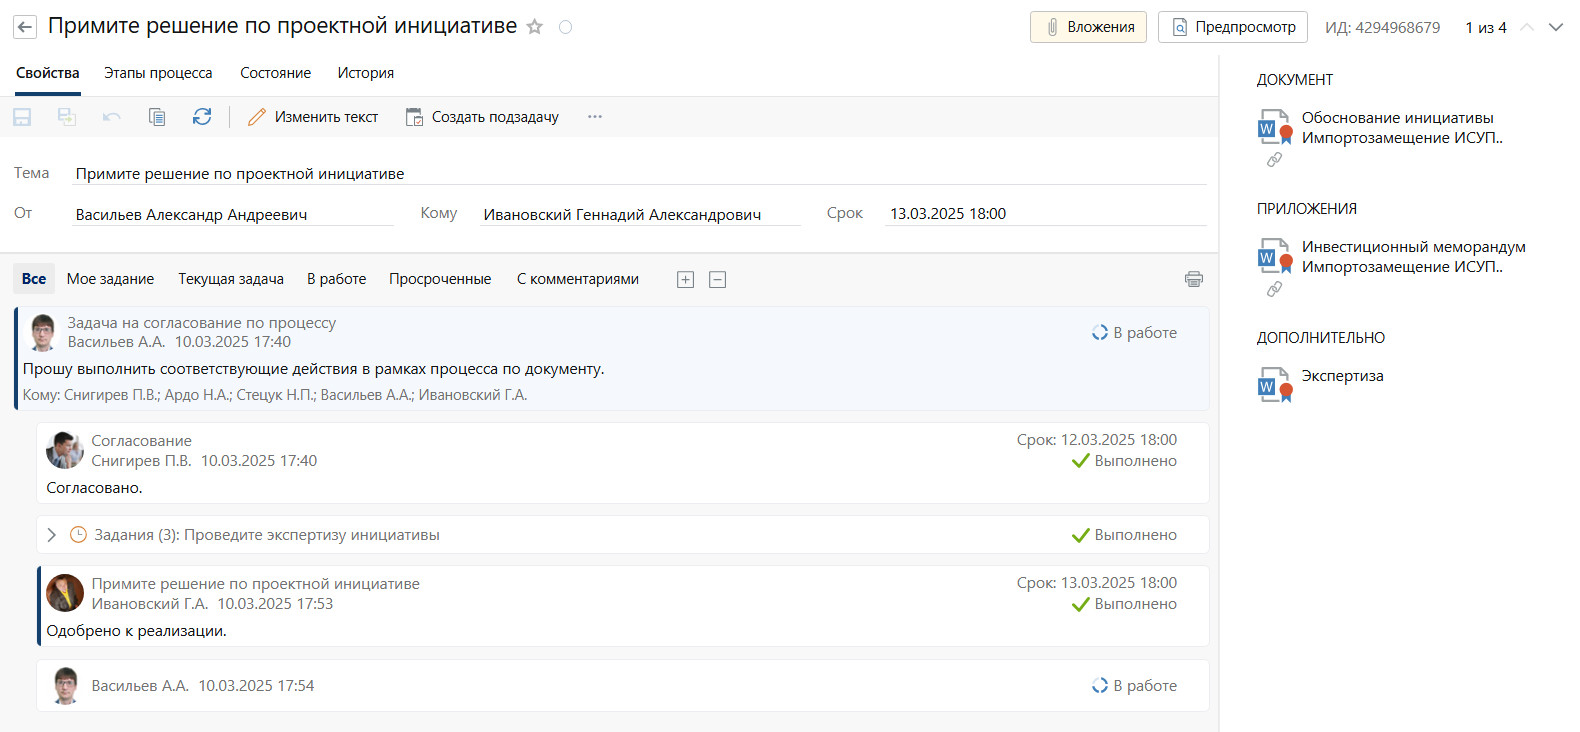This screenshot has width=1580, height=732.
Task: Collapse all threads with minus icon
Action: (717, 280)
